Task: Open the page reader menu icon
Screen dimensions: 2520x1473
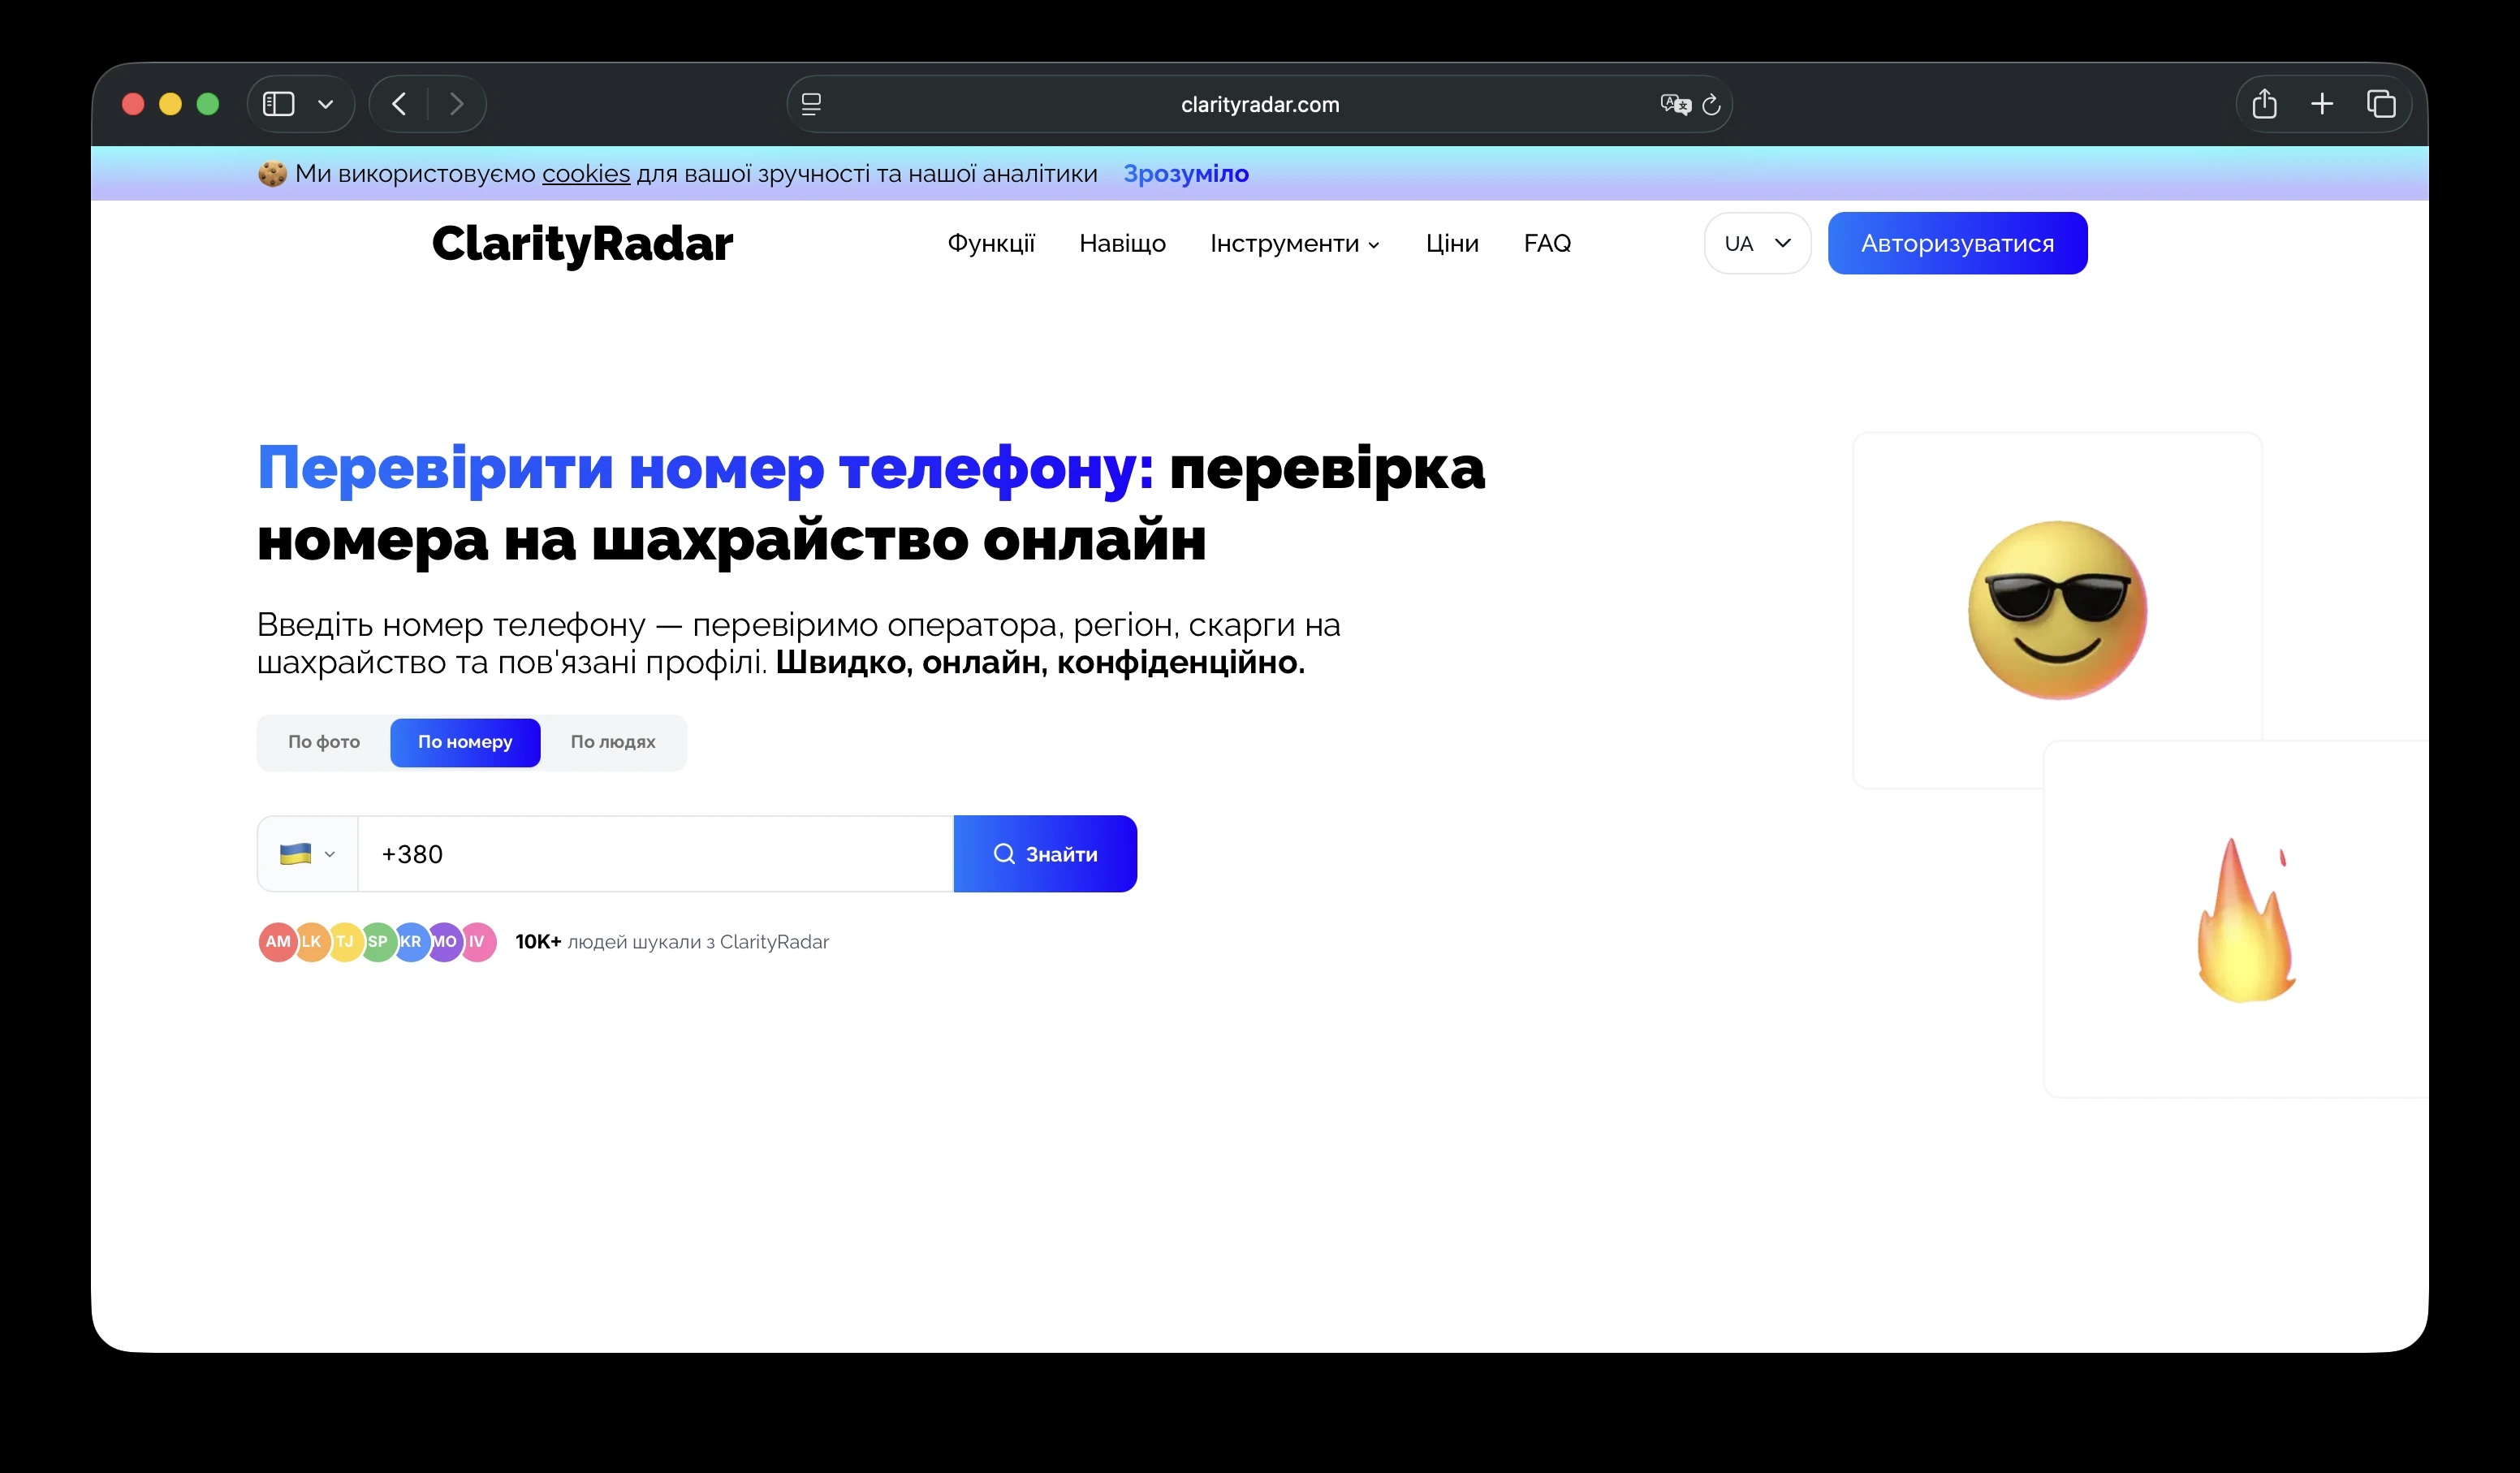Action: pyautogui.click(x=811, y=104)
